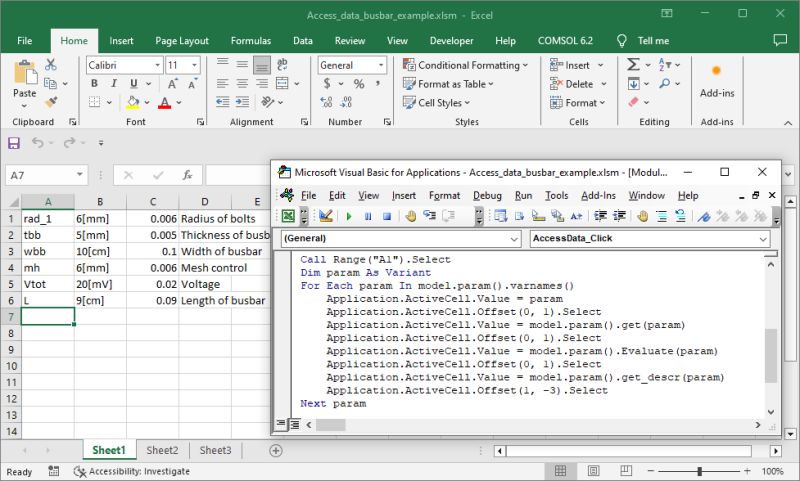Viewport: 800px width, 481px height.
Task: Open the Formulas ribbon tab
Action: 251,41
